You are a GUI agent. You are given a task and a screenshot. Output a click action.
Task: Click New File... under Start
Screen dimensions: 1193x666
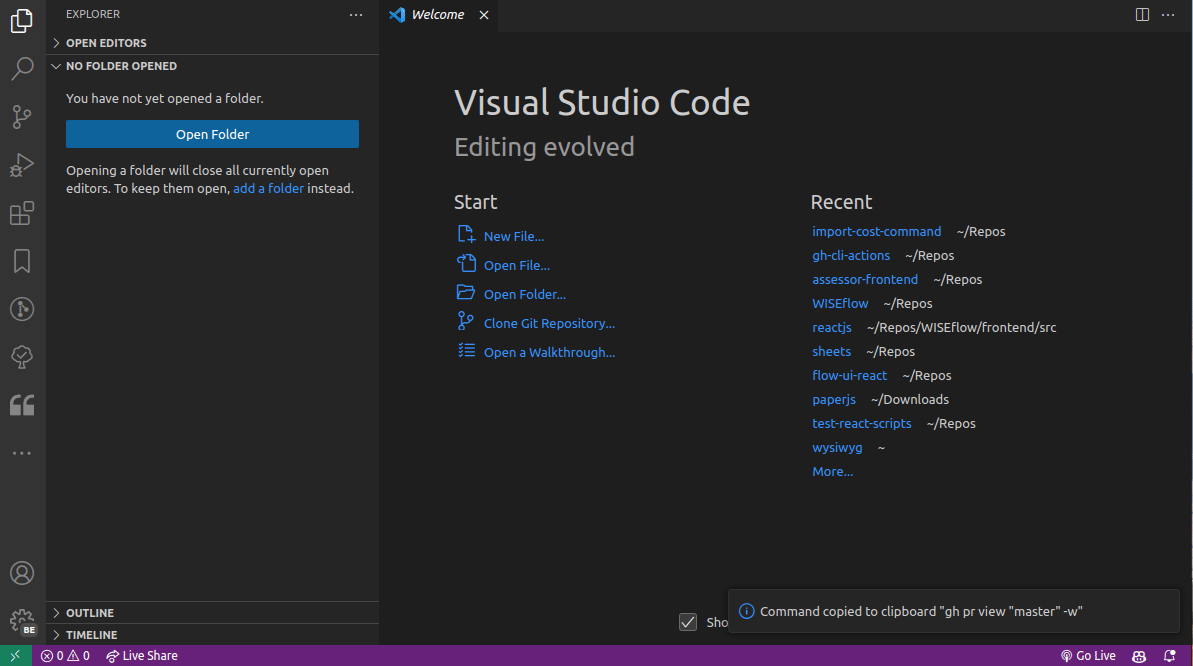(x=514, y=236)
